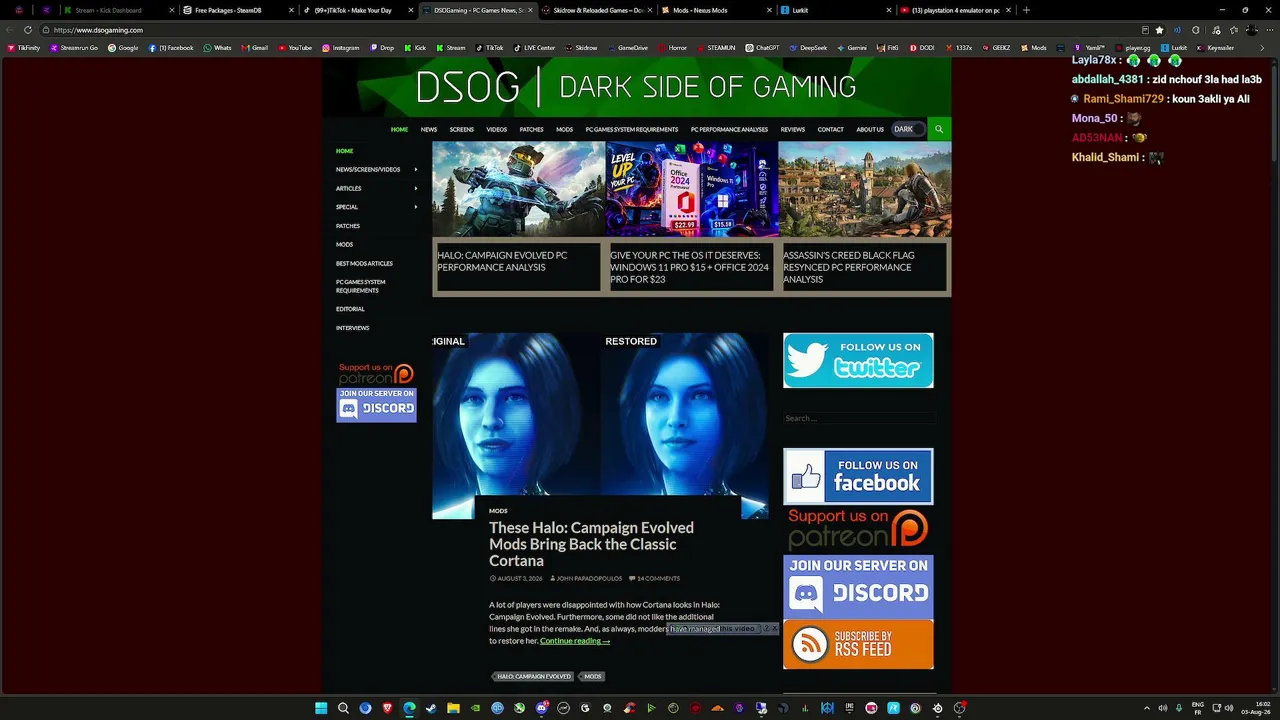Screen dimensions: 1280x720
Task: Click the browser reload icon
Action: pyautogui.click(x=27, y=30)
